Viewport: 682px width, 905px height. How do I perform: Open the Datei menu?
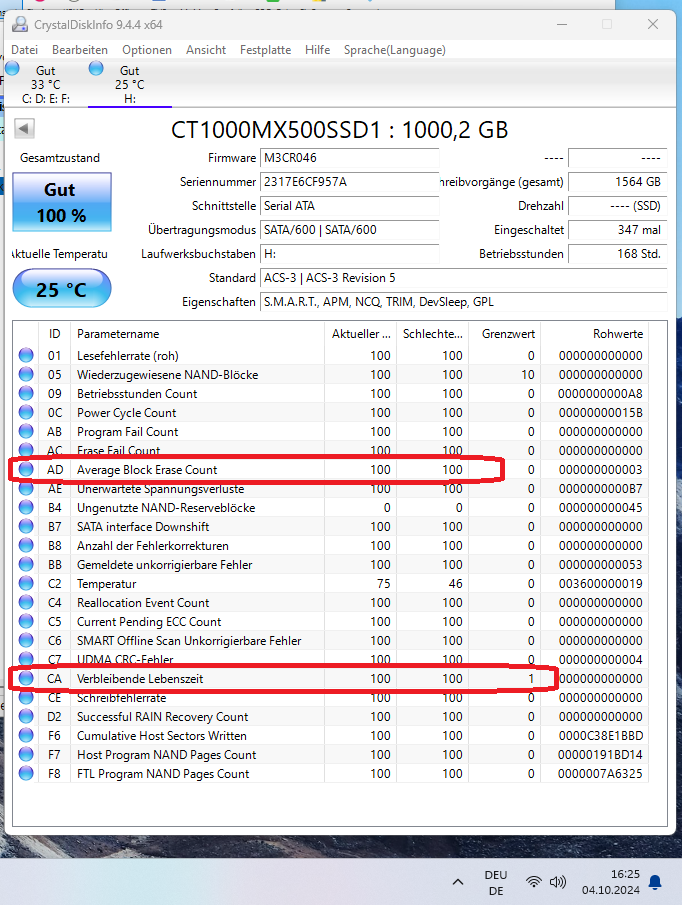(24, 50)
